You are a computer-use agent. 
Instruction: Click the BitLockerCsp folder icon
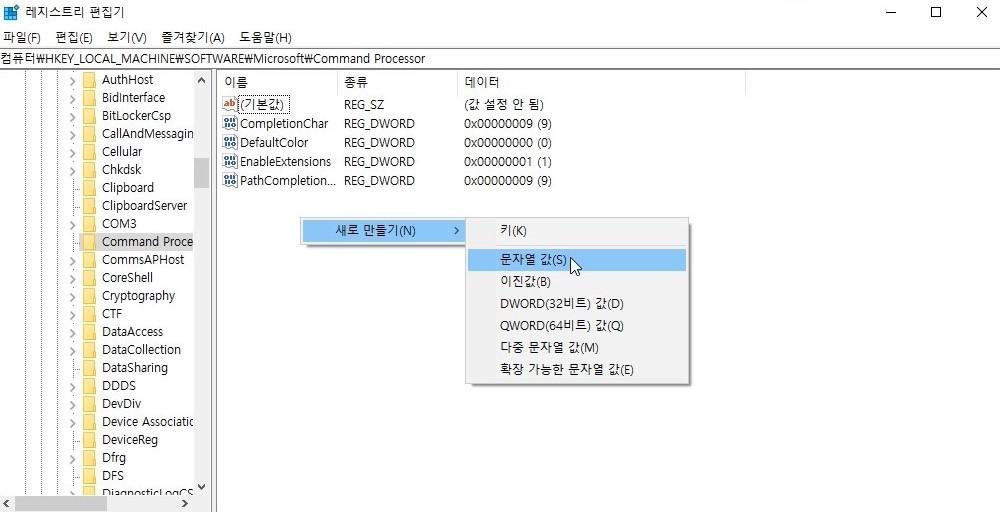pyautogui.click(x=89, y=116)
